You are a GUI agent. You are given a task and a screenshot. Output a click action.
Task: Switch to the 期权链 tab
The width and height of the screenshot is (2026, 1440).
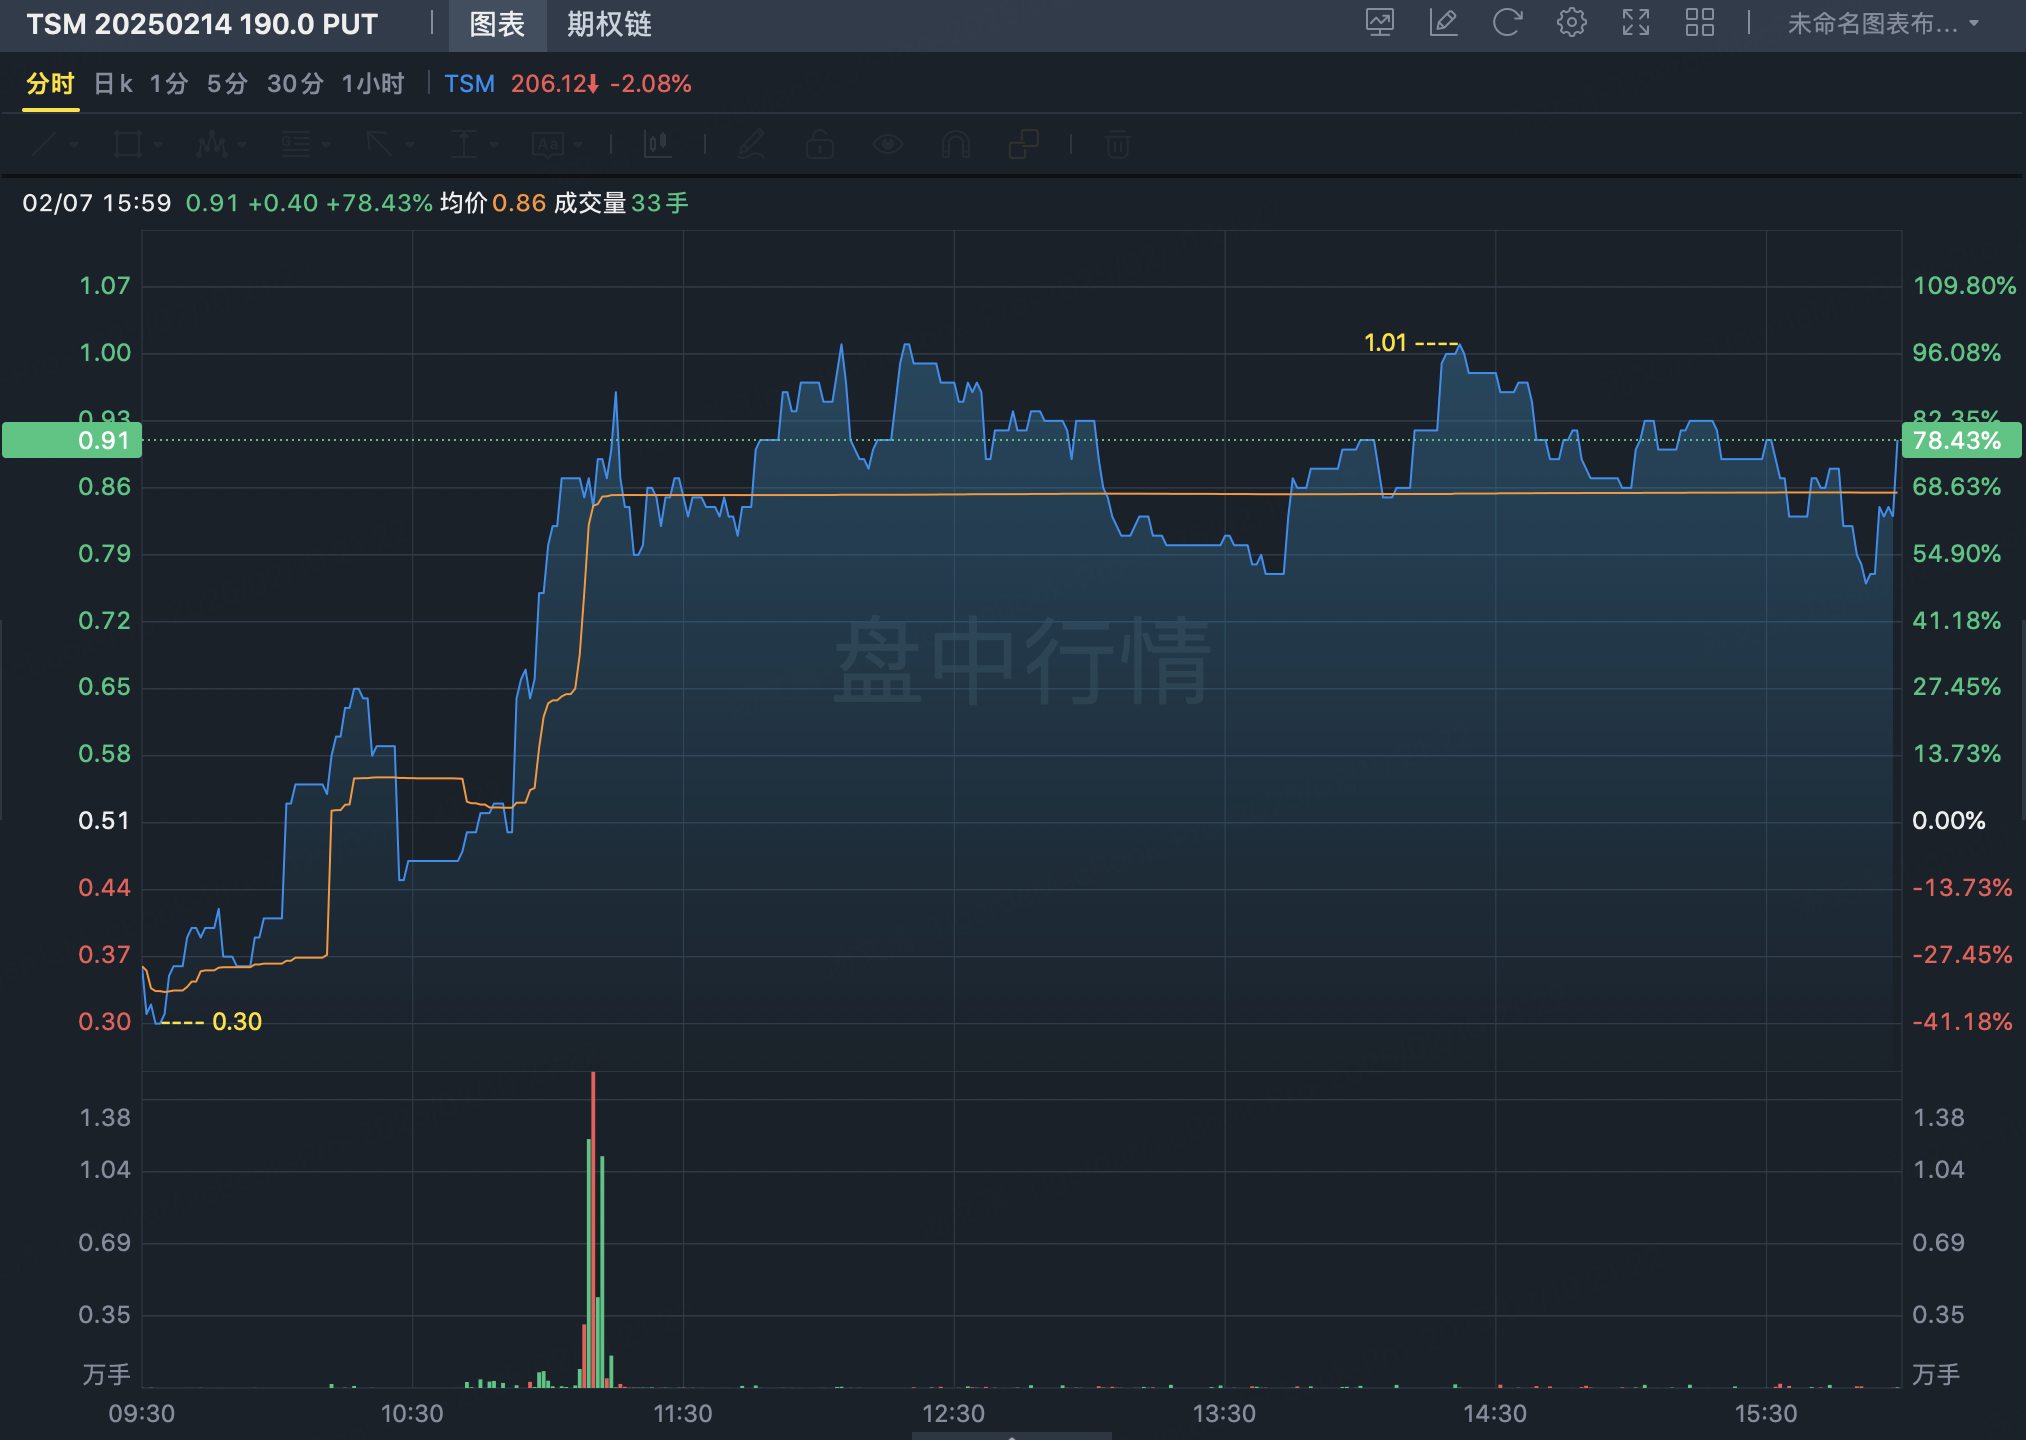point(608,24)
